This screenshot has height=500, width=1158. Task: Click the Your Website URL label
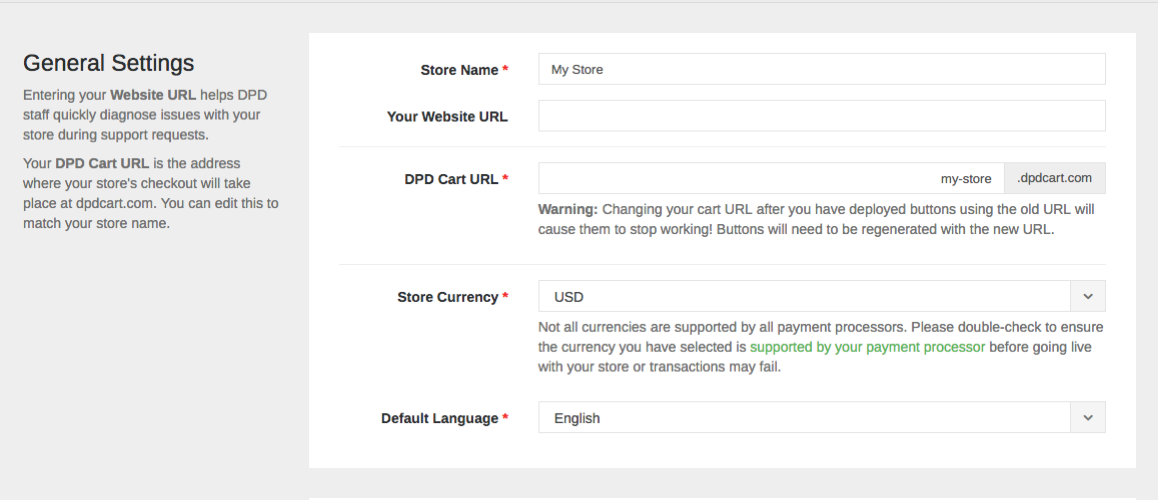(448, 117)
